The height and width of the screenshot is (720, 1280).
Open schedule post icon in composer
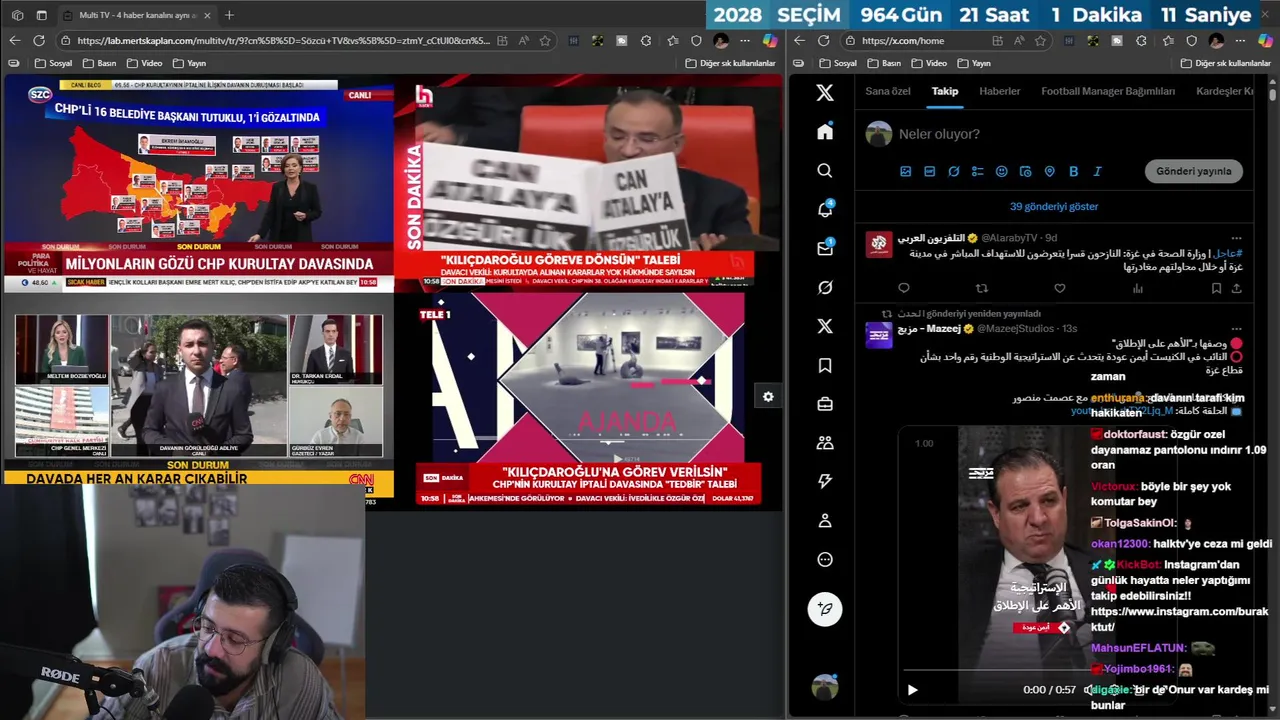pyautogui.click(x=1026, y=171)
